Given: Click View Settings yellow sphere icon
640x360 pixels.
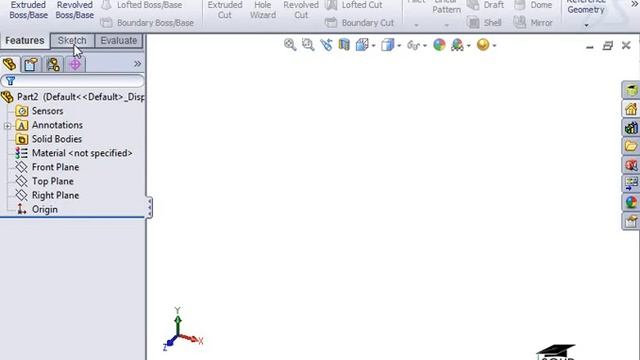Looking at the screenshot, I should pos(483,44).
